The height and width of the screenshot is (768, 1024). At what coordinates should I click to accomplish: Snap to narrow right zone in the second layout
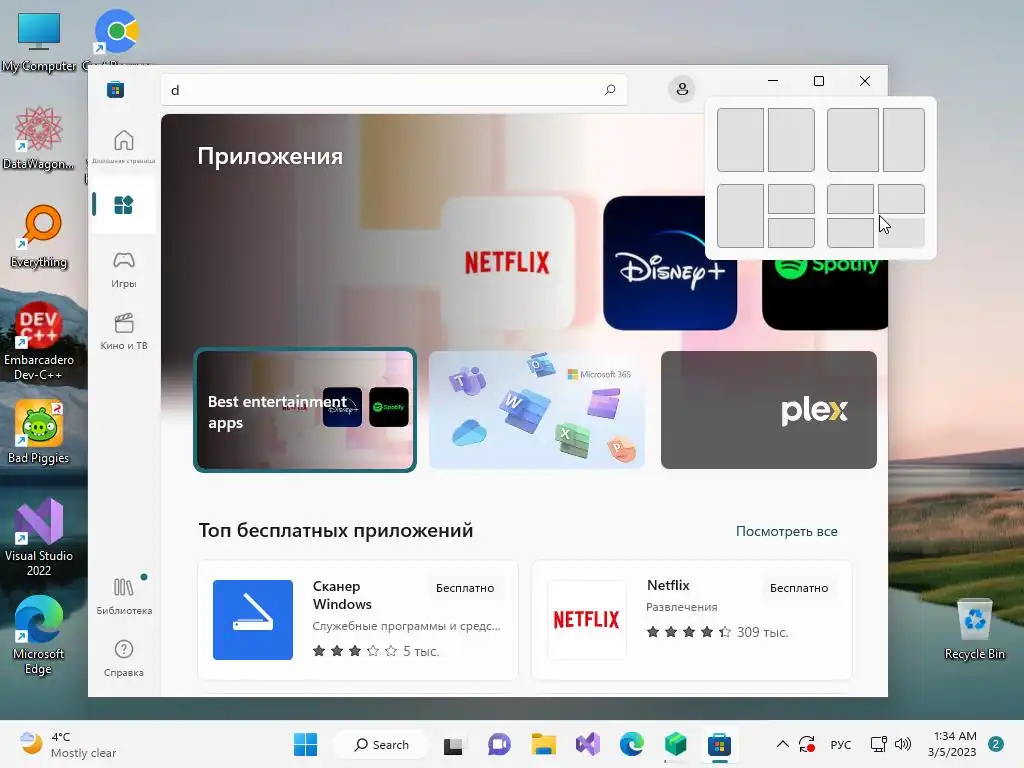pos(904,140)
